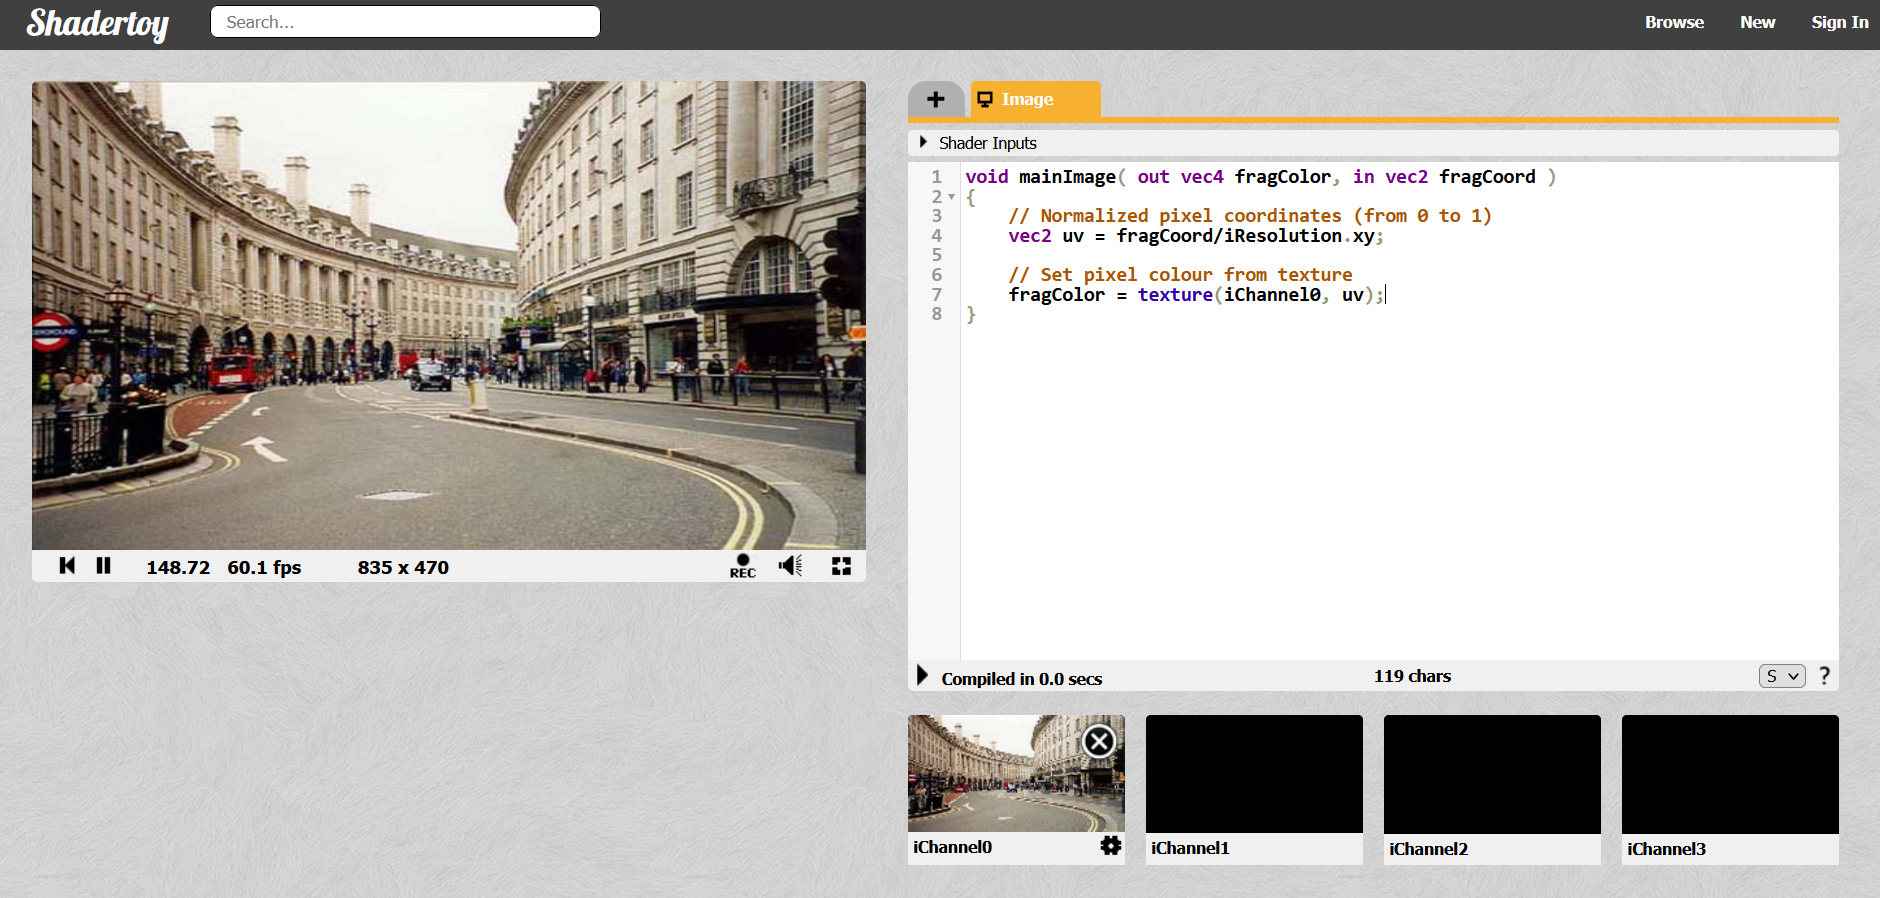Open iChannel0 sampler settings gear
This screenshot has height=898, width=1880.
[x=1110, y=846]
